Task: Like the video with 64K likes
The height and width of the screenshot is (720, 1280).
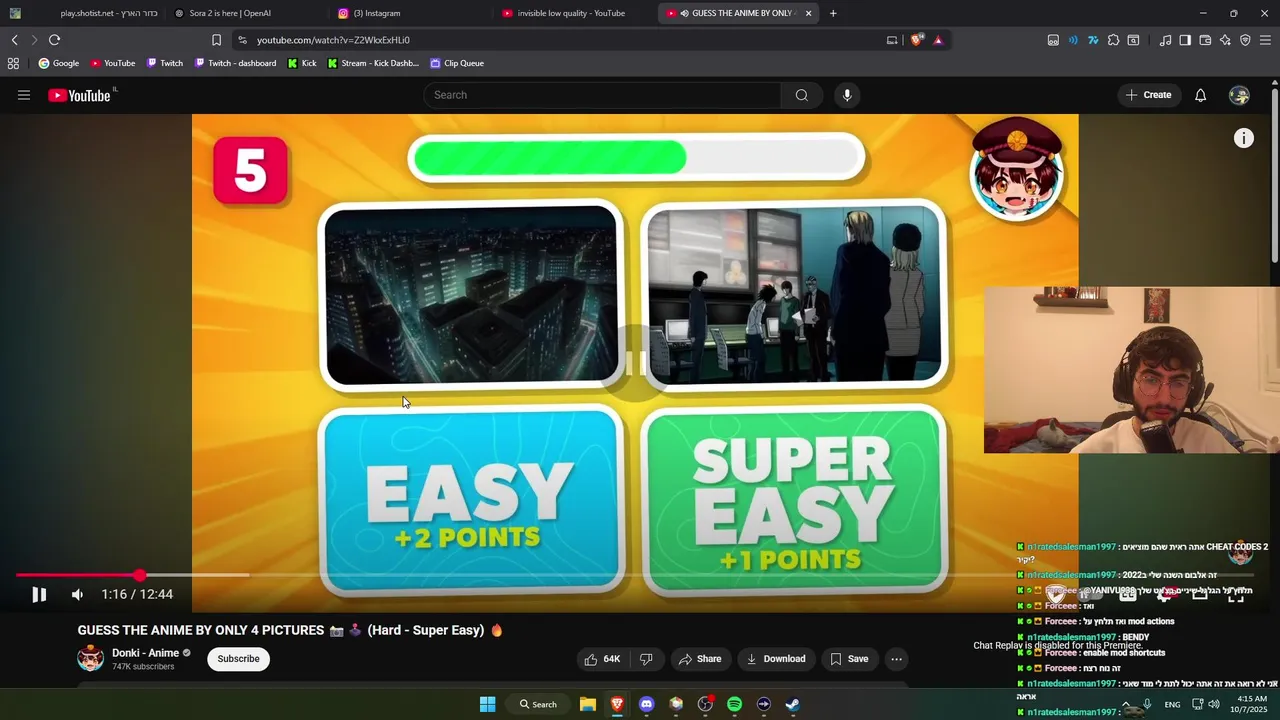Action: click(602, 659)
